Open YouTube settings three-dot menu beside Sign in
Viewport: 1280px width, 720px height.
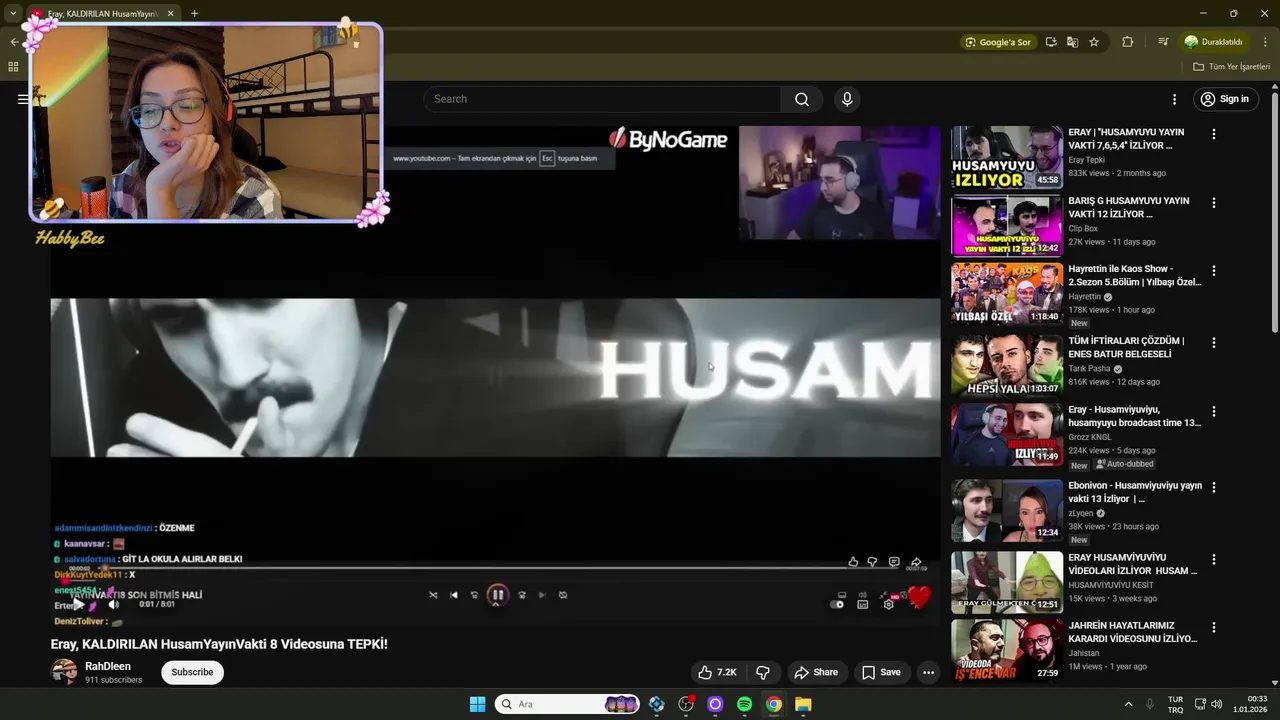coord(1174,99)
